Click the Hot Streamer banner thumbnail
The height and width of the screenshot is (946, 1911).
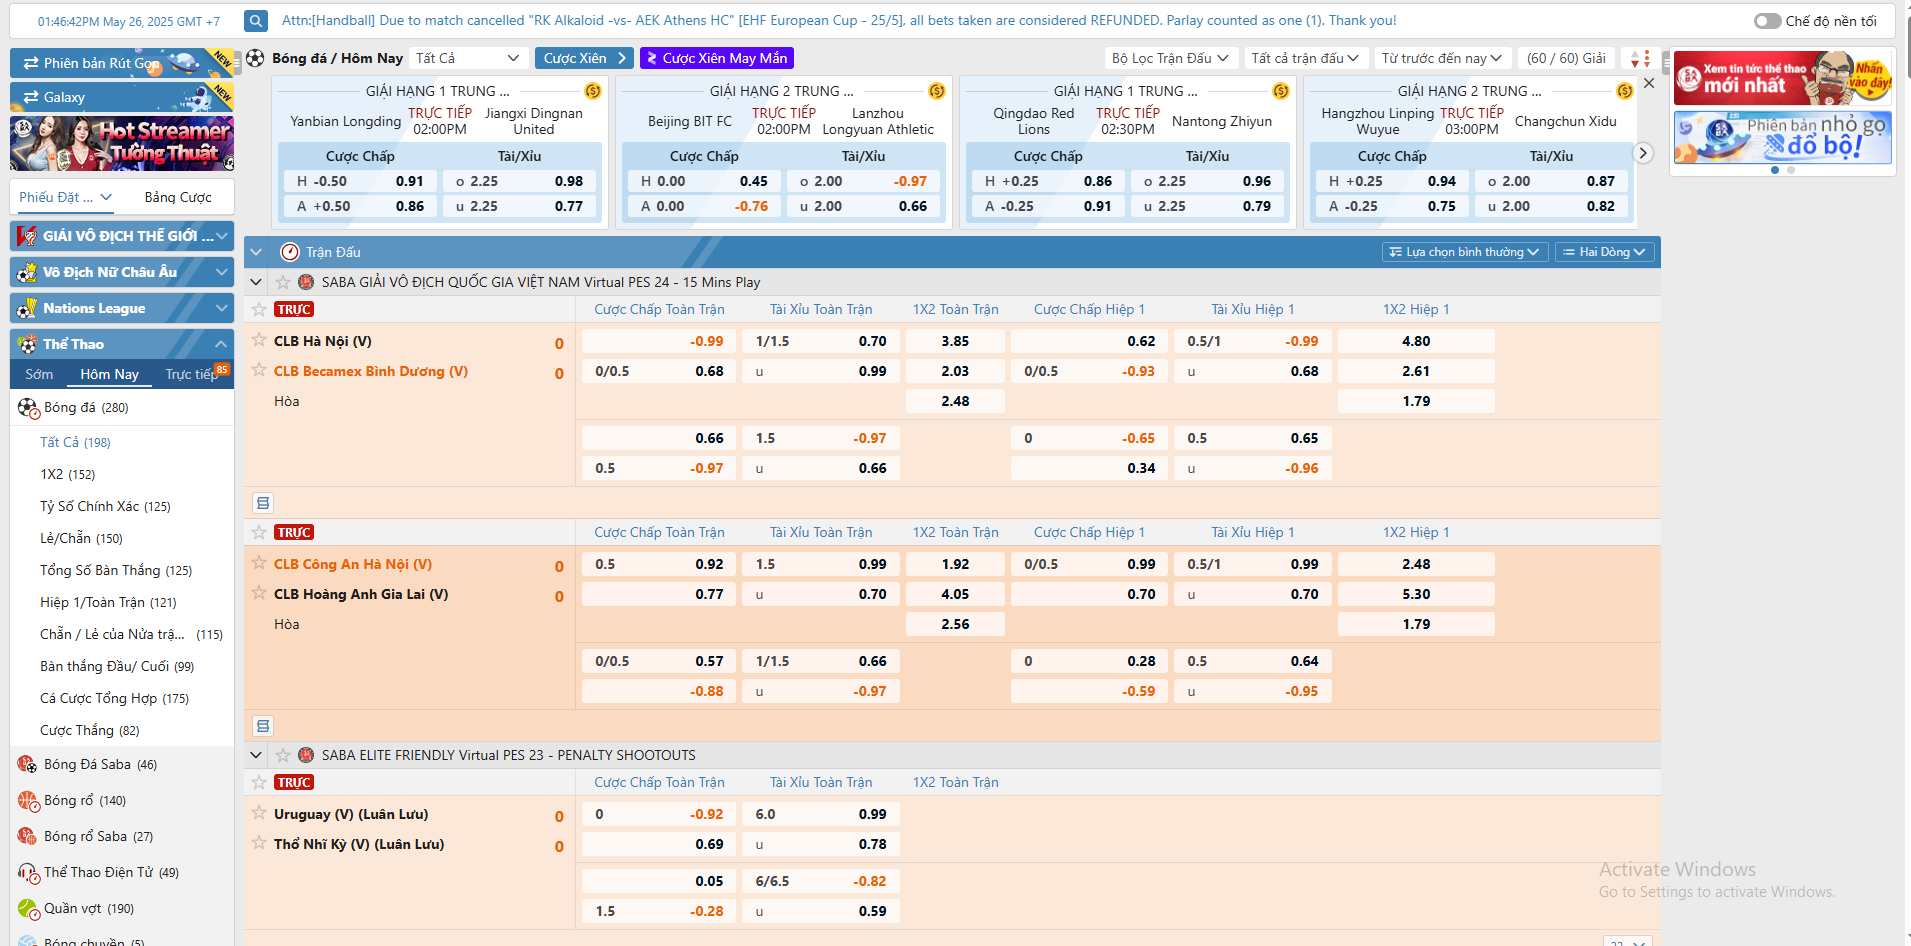(122, 143)
